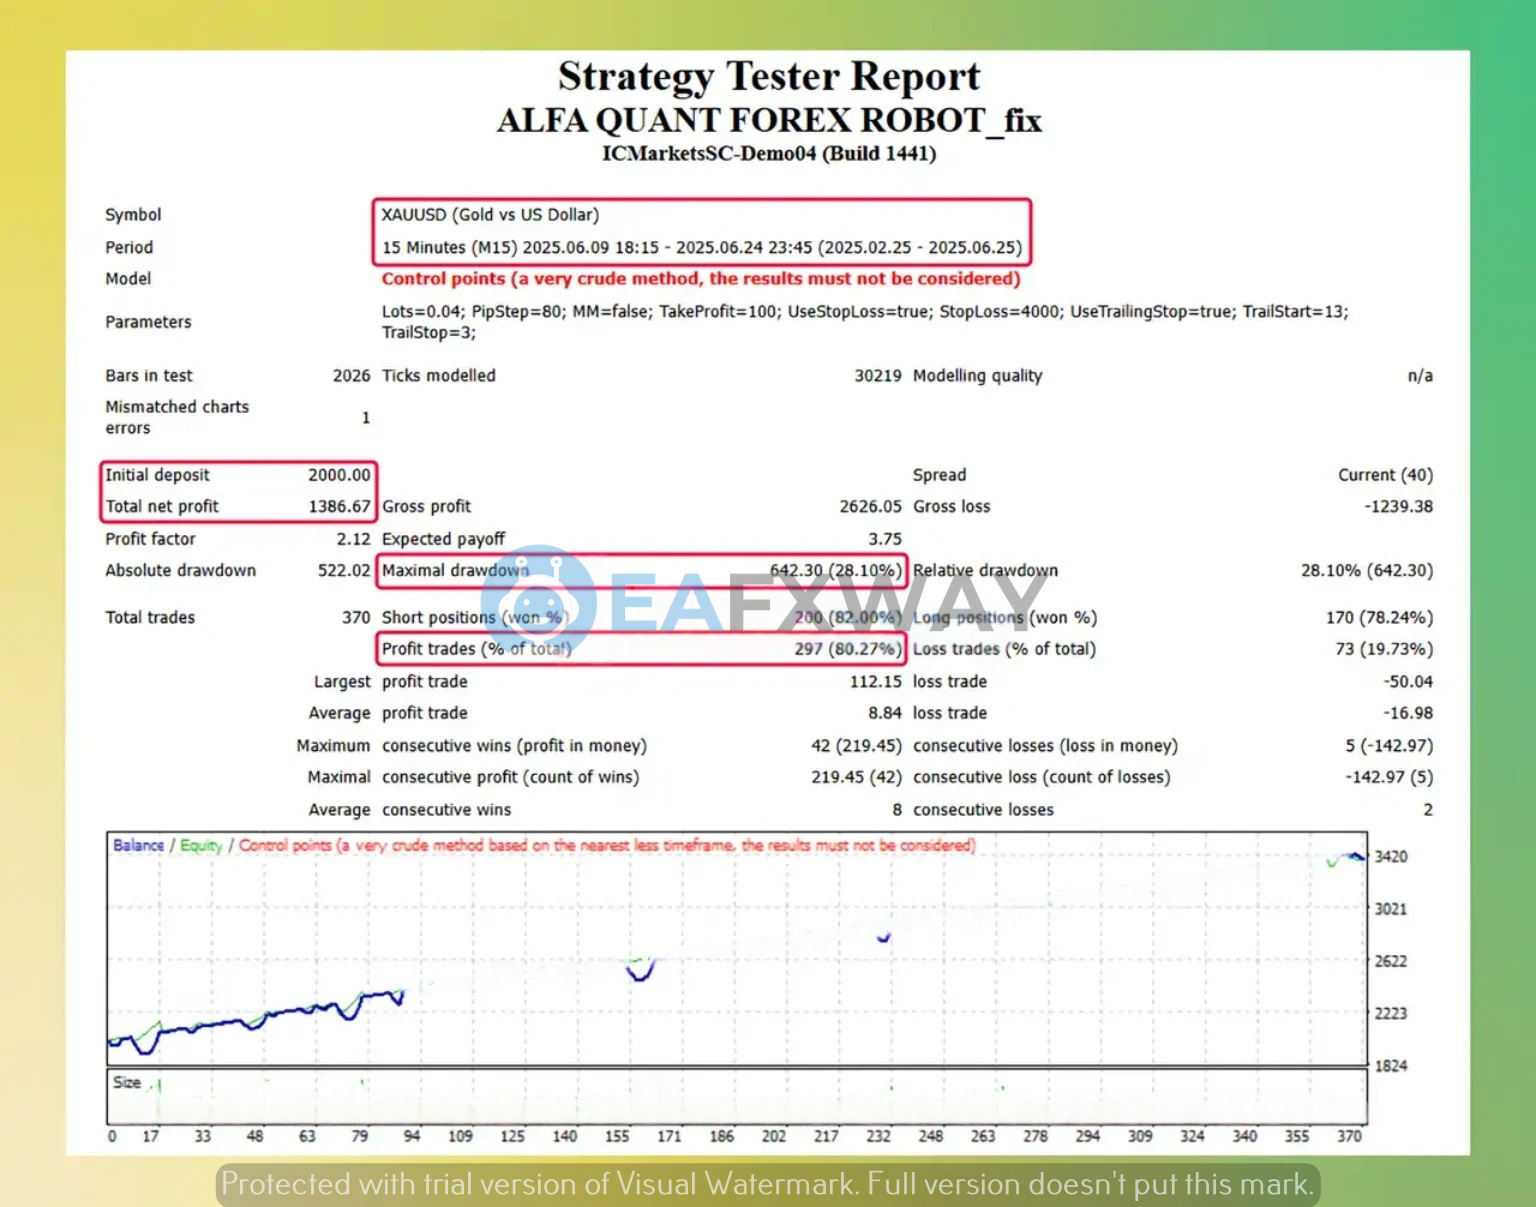Click the XAUUSD (Gold vs US Dollar) symbol value
Viewport: 1536px width, 1207px height.
490,215
